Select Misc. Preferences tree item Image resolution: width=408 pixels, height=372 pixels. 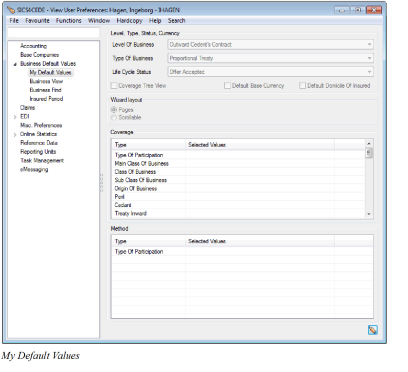41,125
